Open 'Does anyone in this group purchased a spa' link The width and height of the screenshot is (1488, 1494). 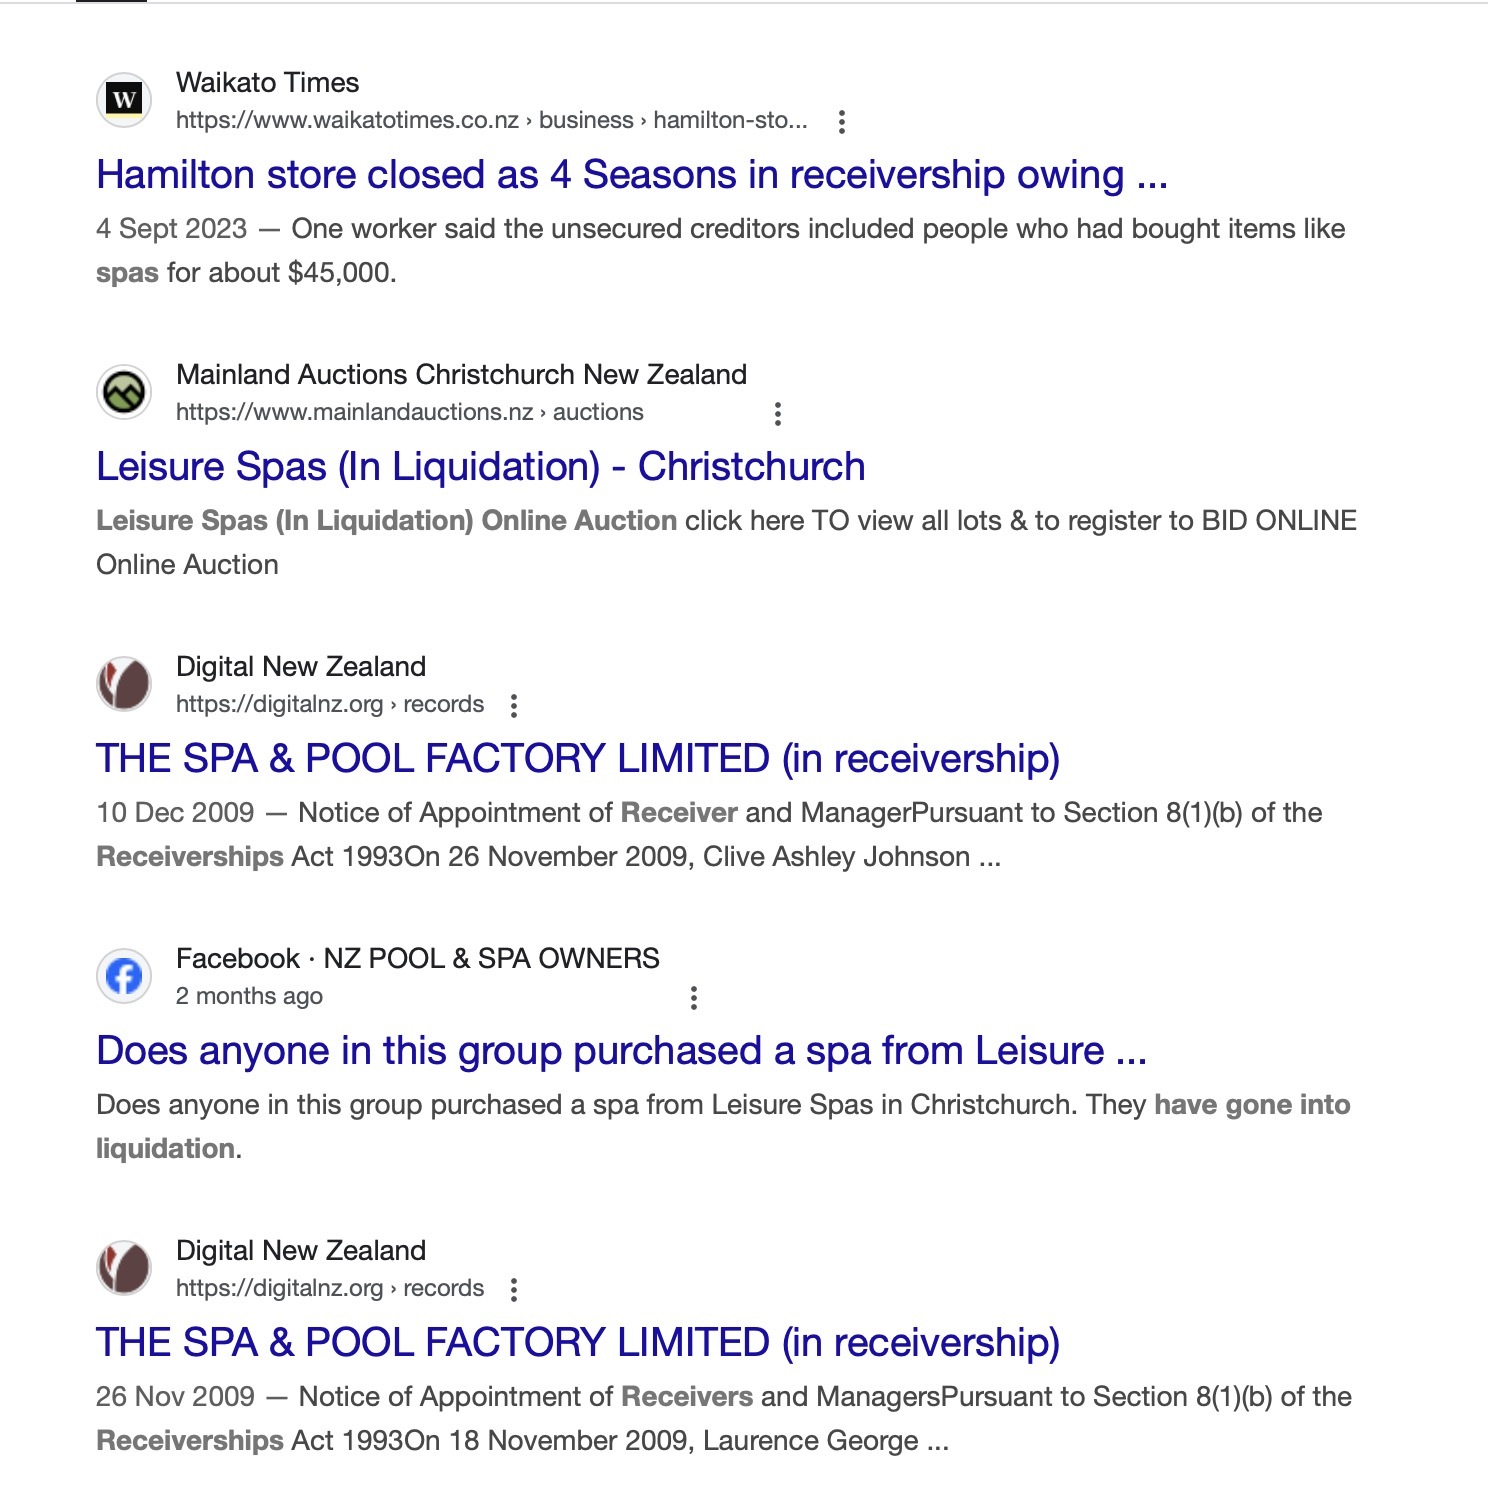621,1051
